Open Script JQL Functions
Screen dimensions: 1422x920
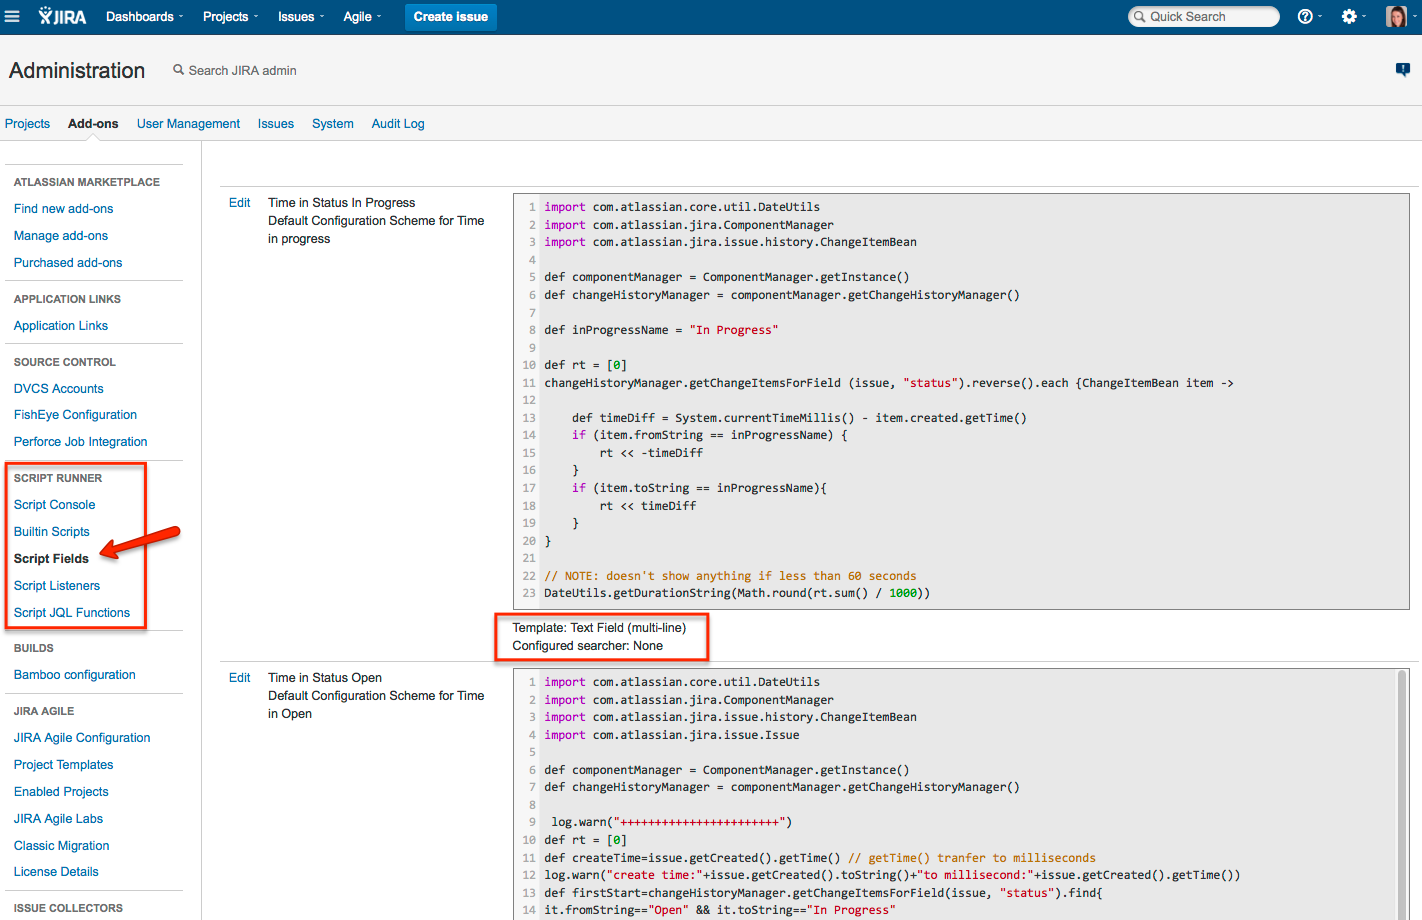(72, 612)
